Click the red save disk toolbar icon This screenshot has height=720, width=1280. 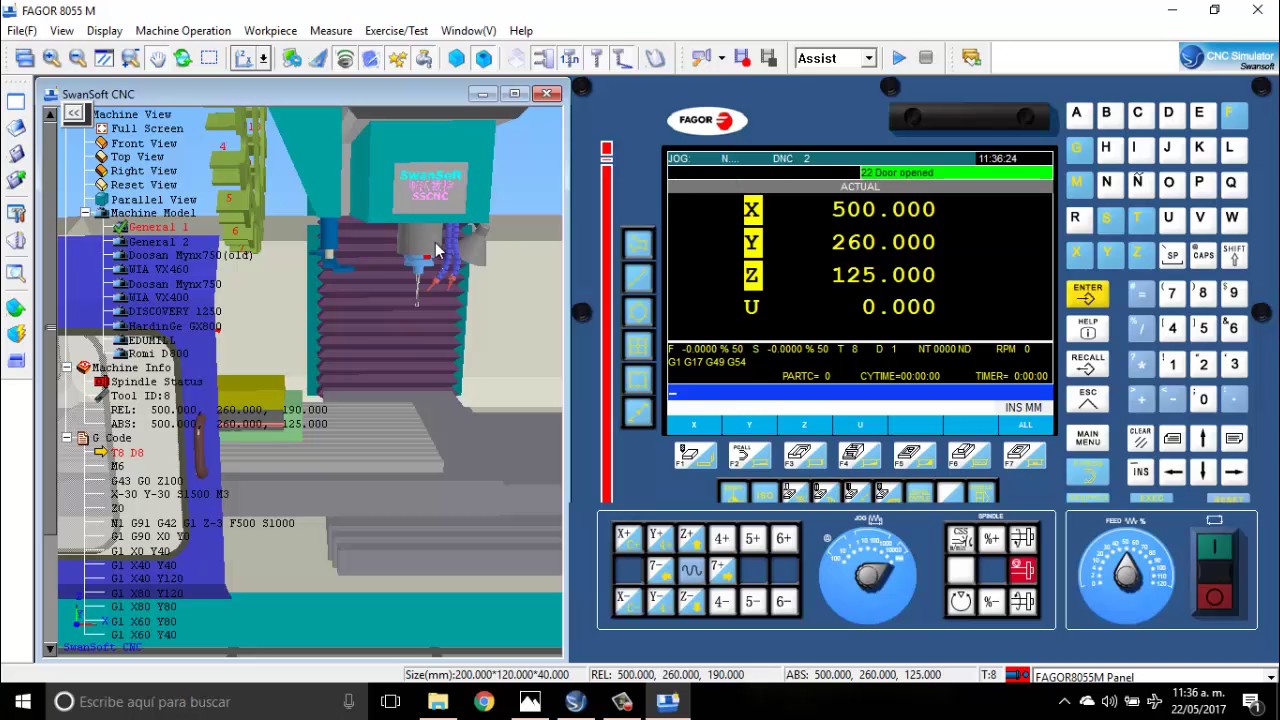(x=742, y=58)
